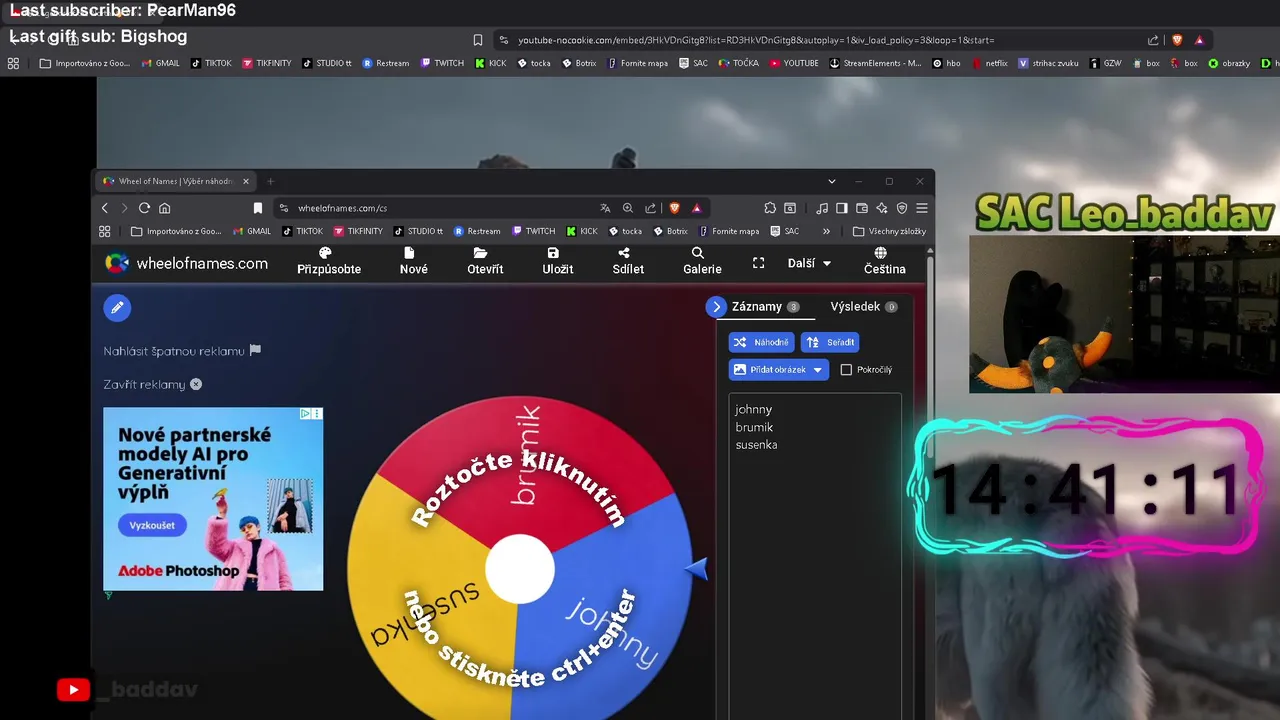Open media control music-note icon

[822, 208]
